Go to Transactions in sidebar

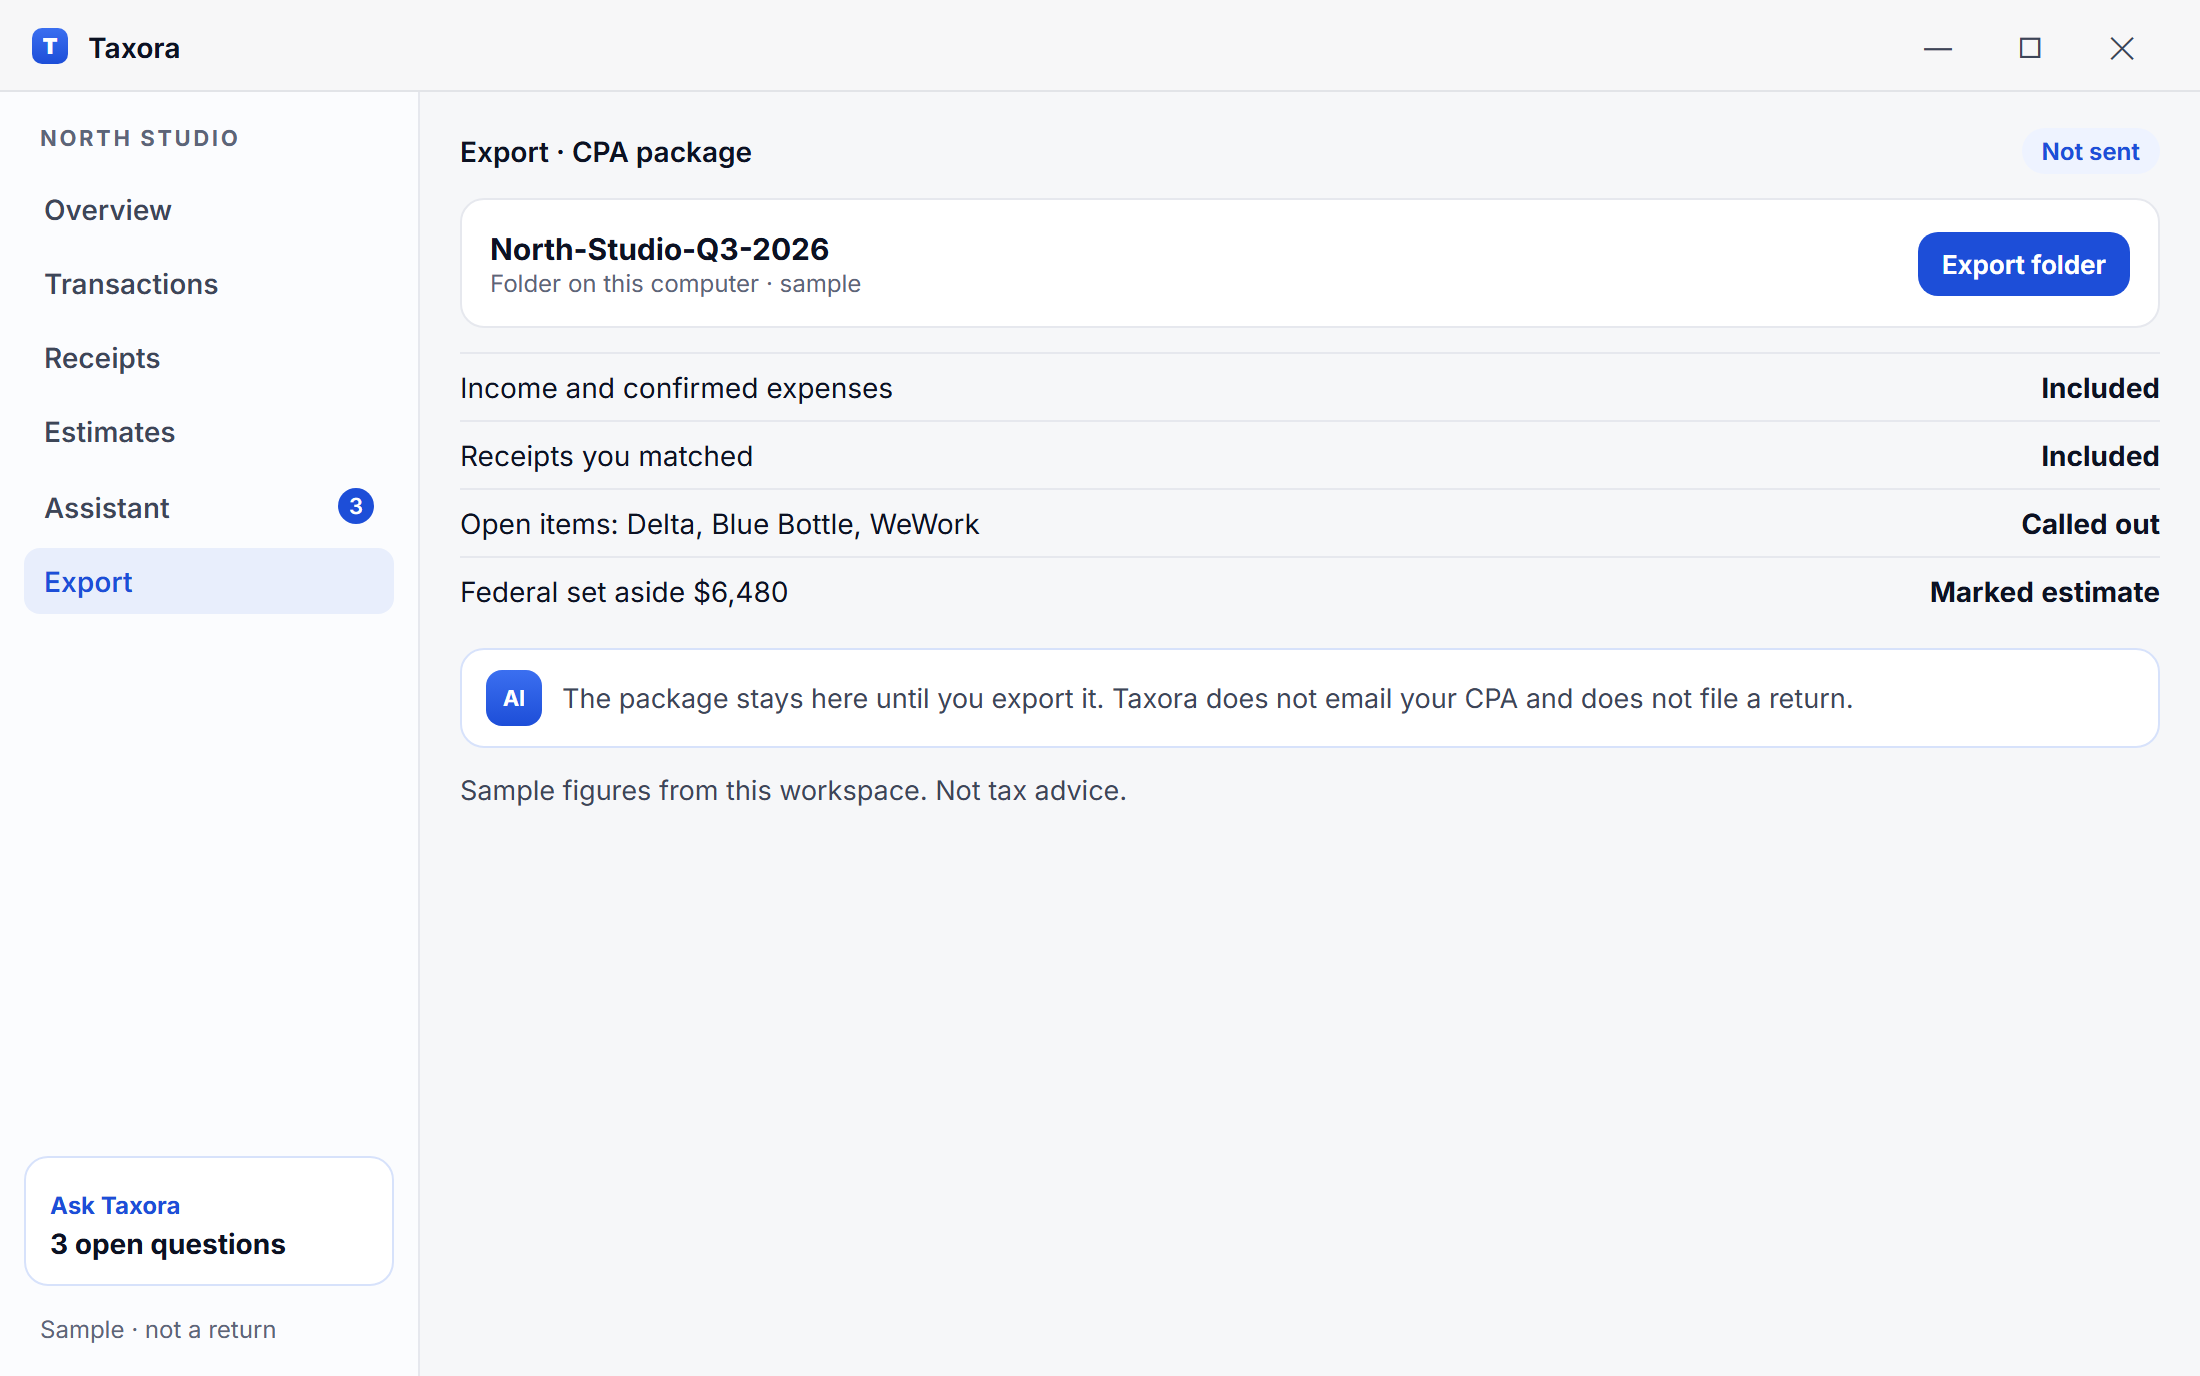tap(209, 284)
